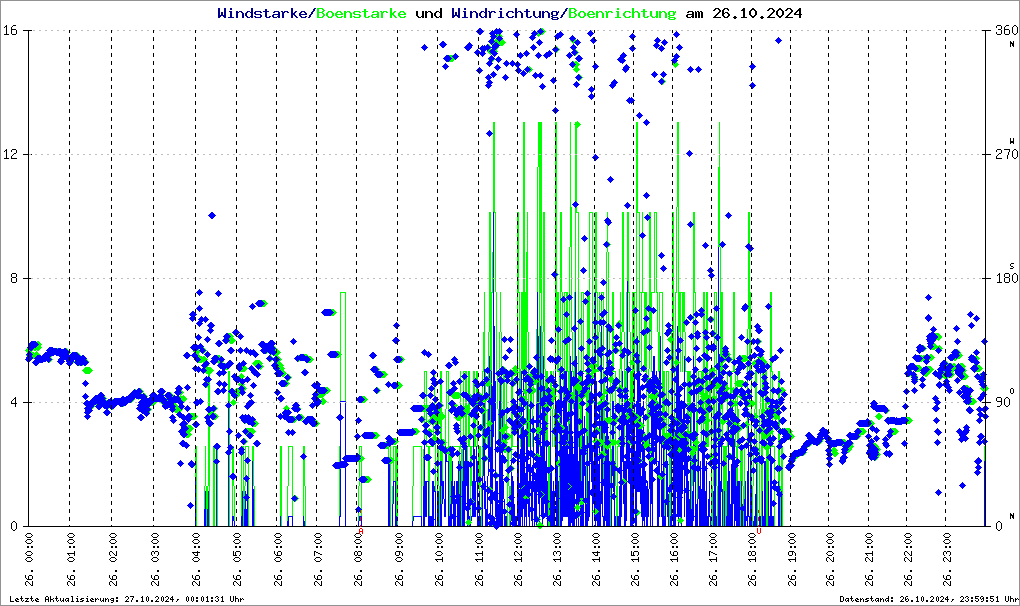
Task: Click the left axis value 16
Action: pyautogui.click(x=9, y=31)
